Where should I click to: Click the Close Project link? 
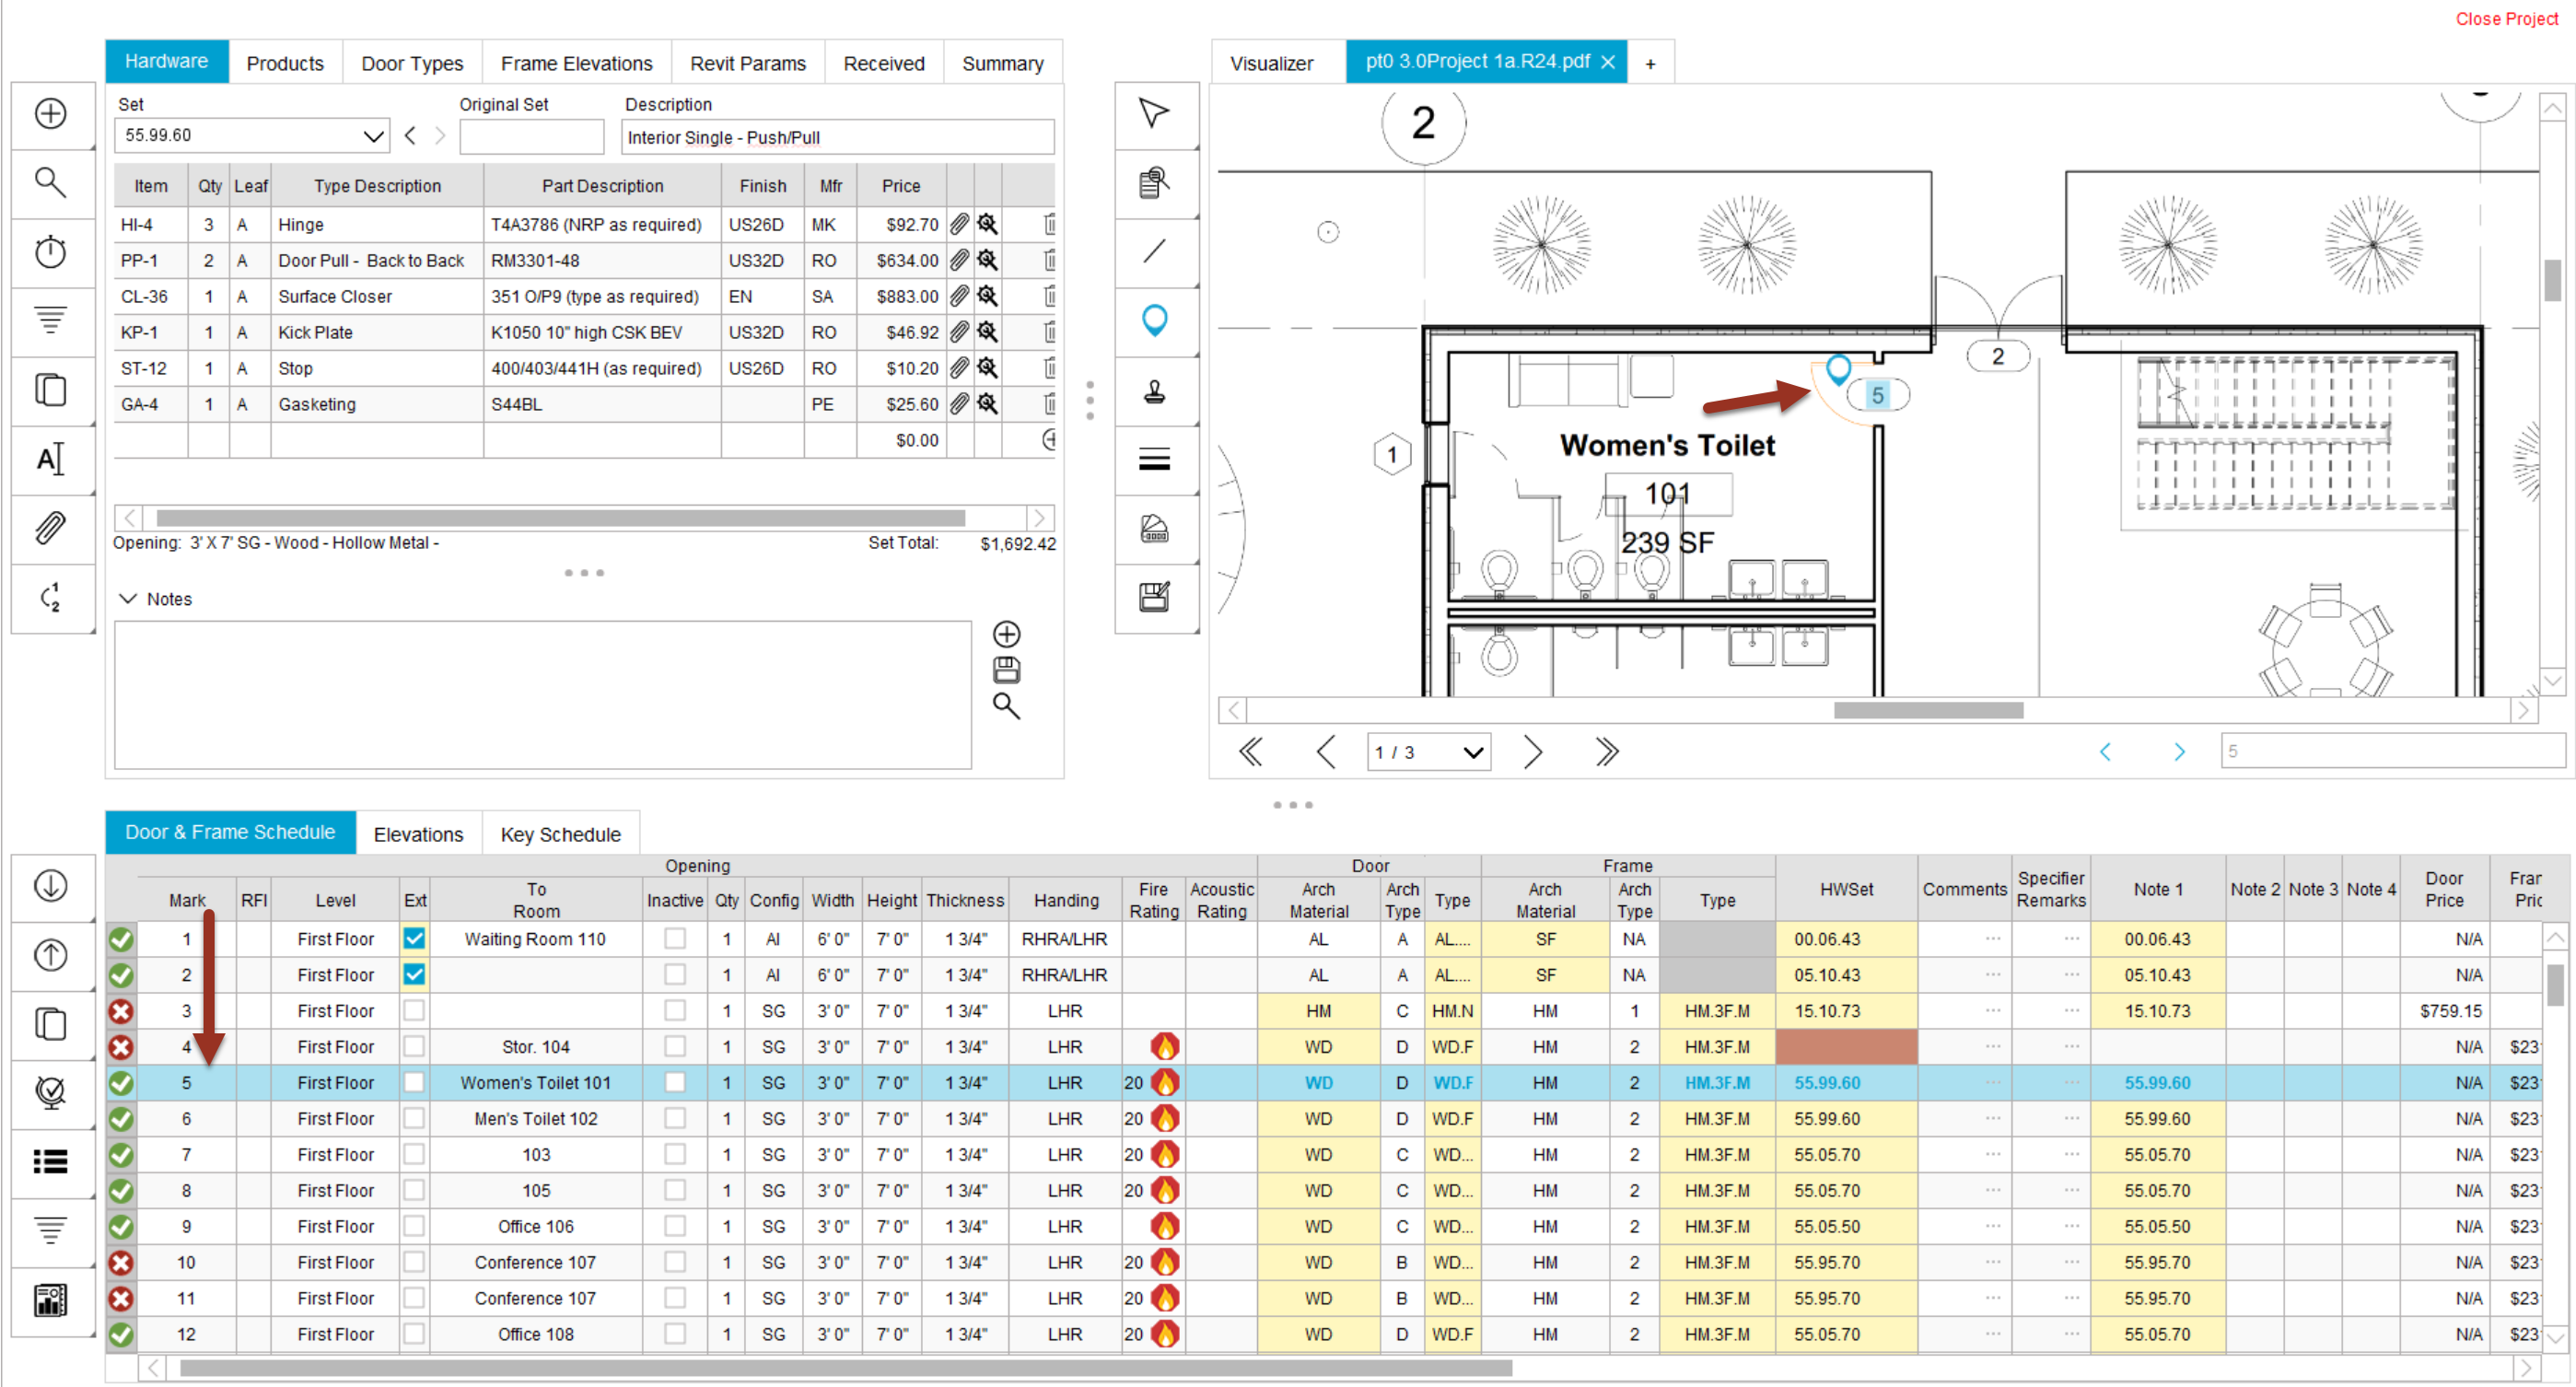click(x=2505, y=18)
